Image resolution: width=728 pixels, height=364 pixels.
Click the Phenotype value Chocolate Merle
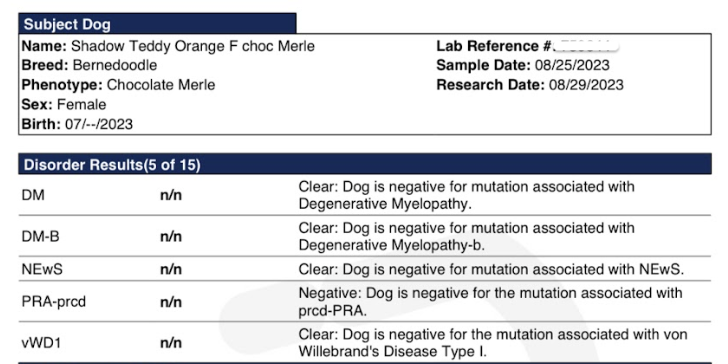(x=161, y=85)
